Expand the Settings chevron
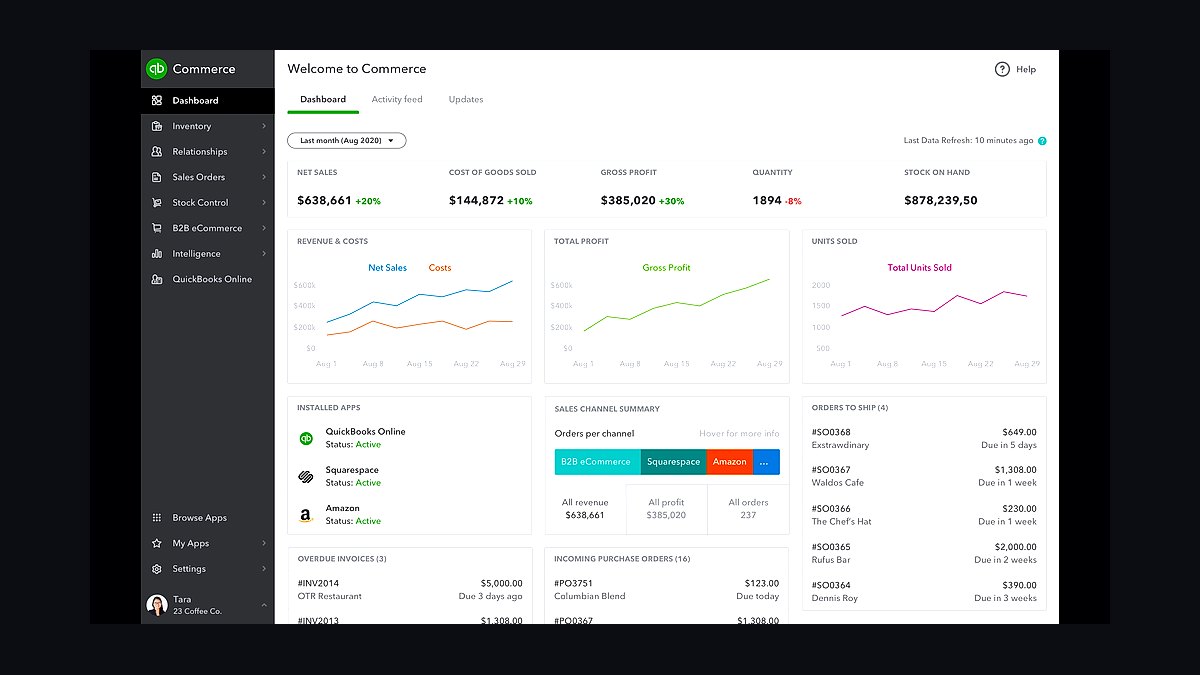 point(264,569)
